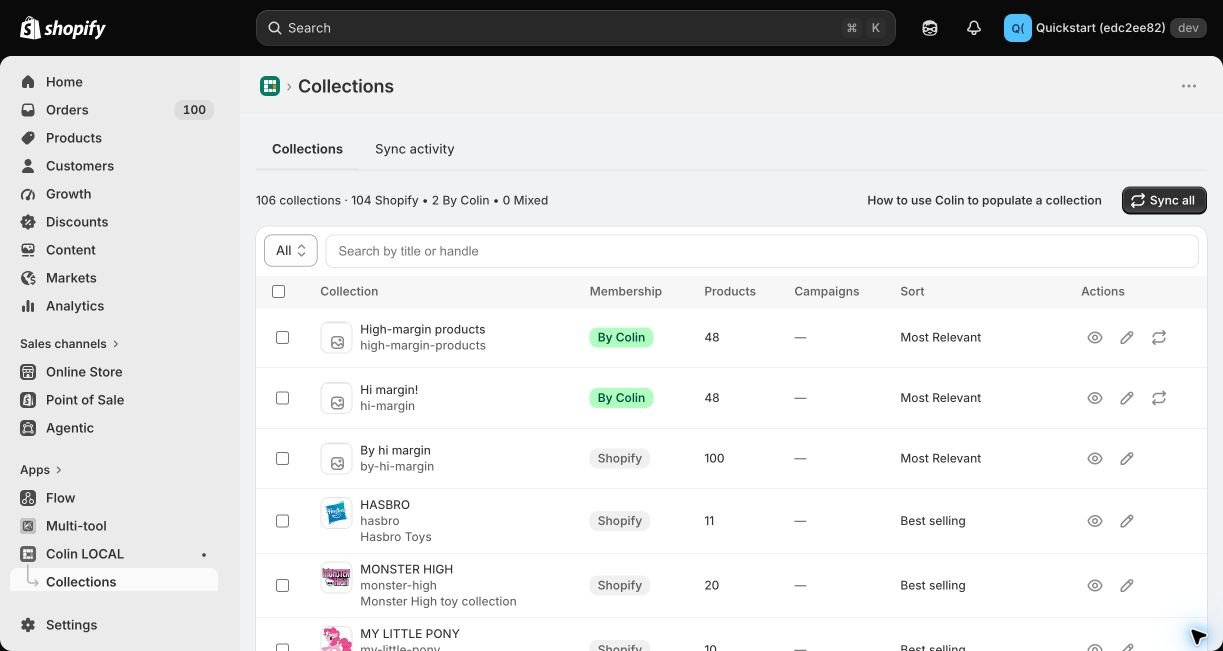Switch to the Collections tab

click(307, 149)
